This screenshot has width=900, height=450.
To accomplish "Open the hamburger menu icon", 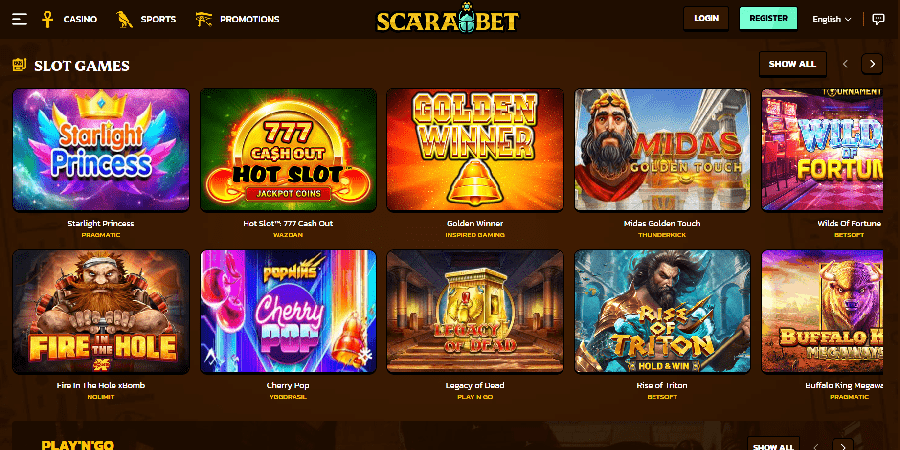I will 20,19.
